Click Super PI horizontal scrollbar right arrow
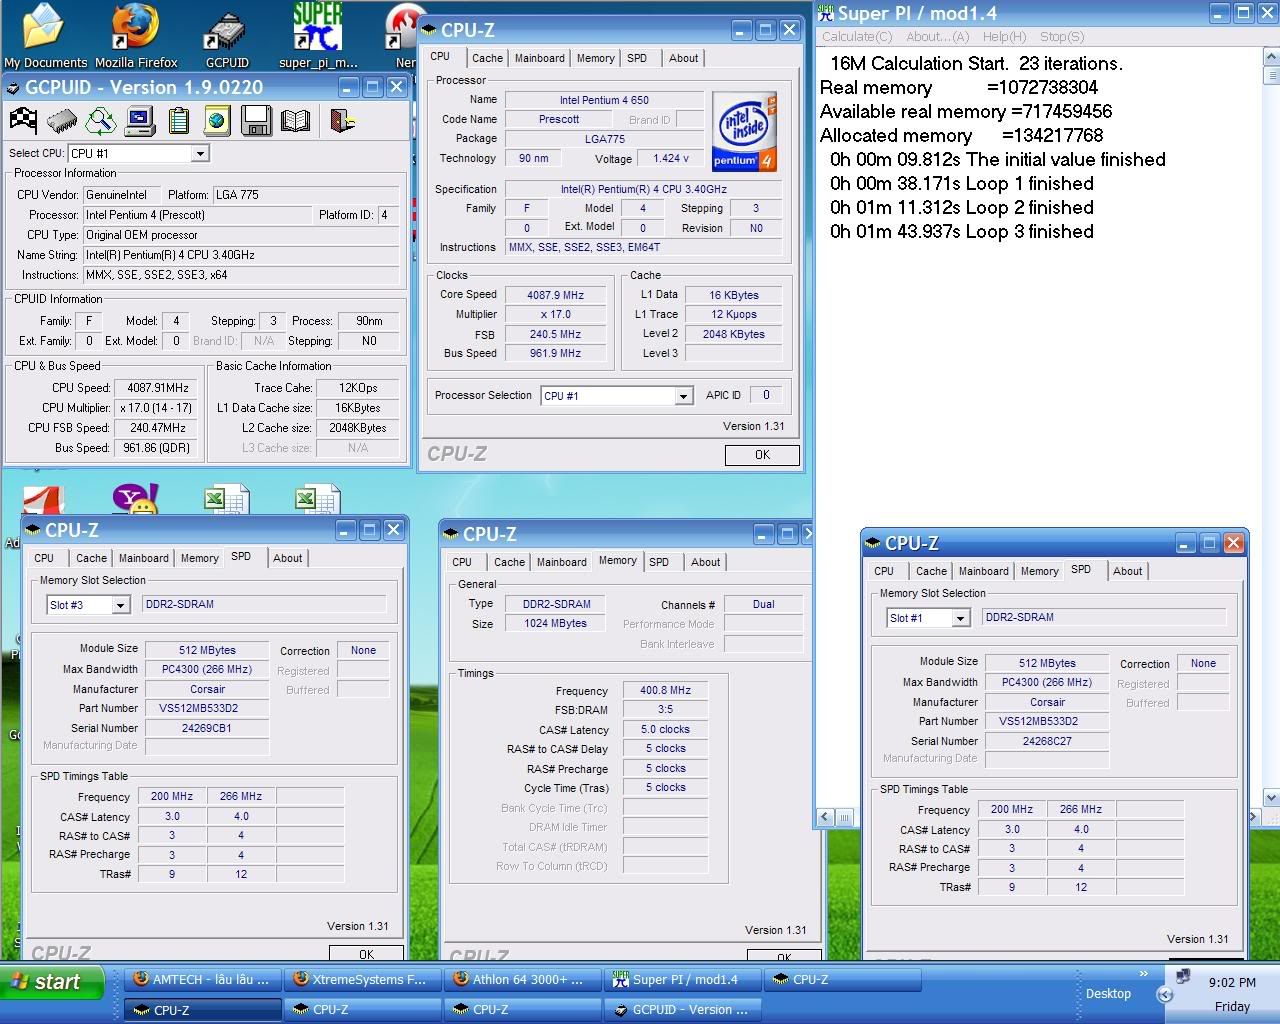 click(1255, 817)
